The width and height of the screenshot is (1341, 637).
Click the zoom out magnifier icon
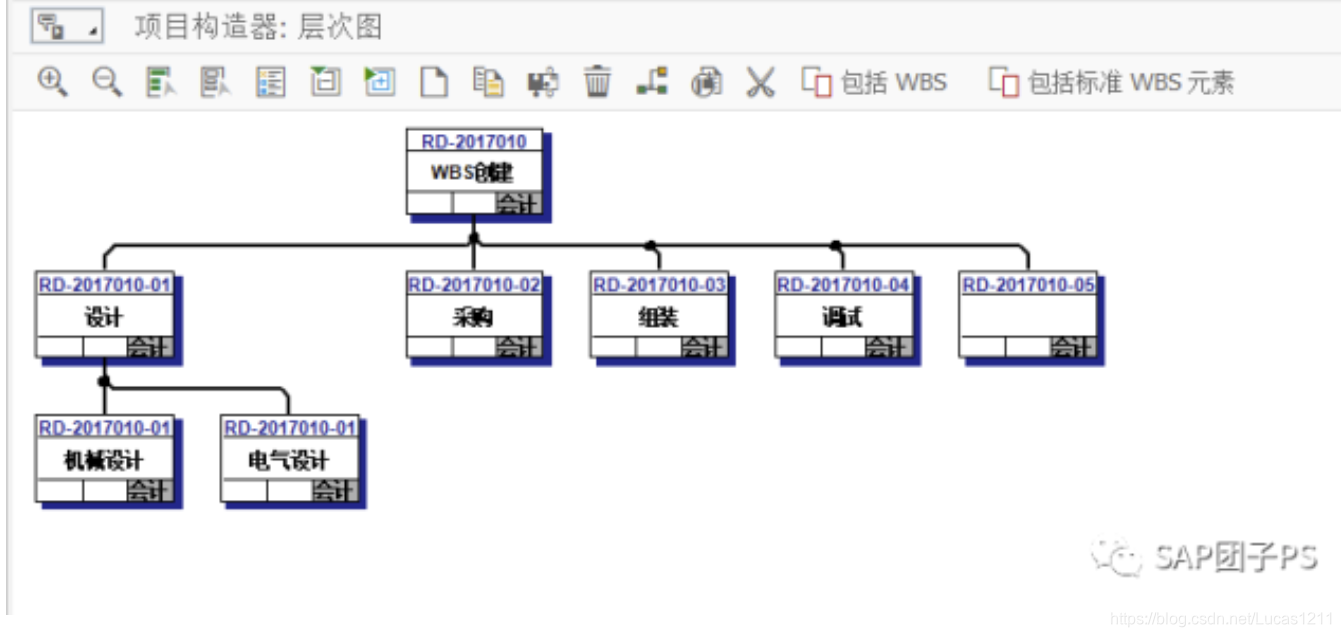[x=107, y=82]
